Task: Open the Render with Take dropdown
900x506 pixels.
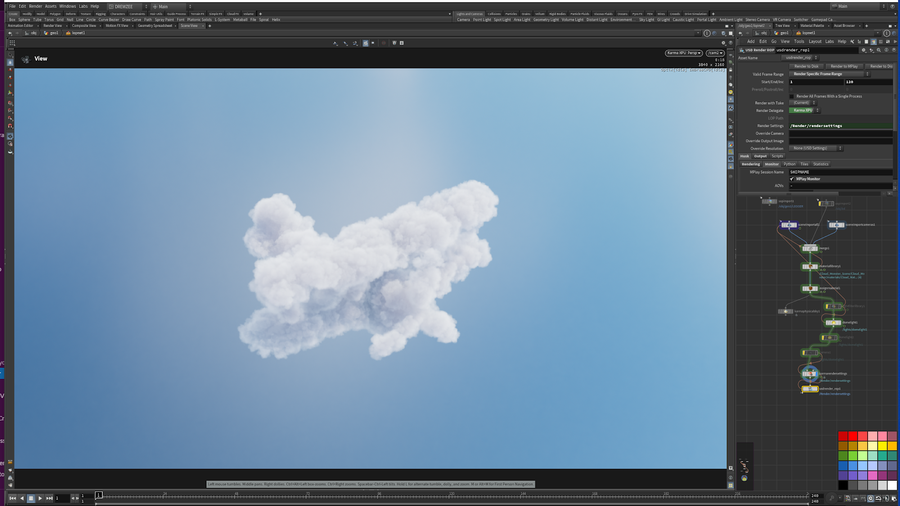Action: pyautogui.click(x=803, y=103)
